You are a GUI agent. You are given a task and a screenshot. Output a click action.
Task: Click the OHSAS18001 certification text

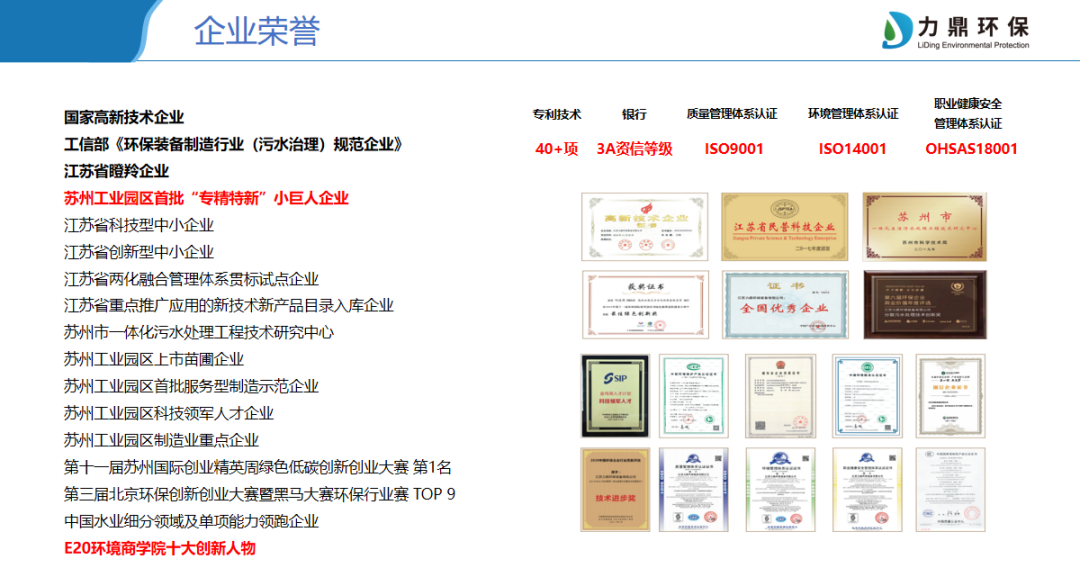[971, 149]
